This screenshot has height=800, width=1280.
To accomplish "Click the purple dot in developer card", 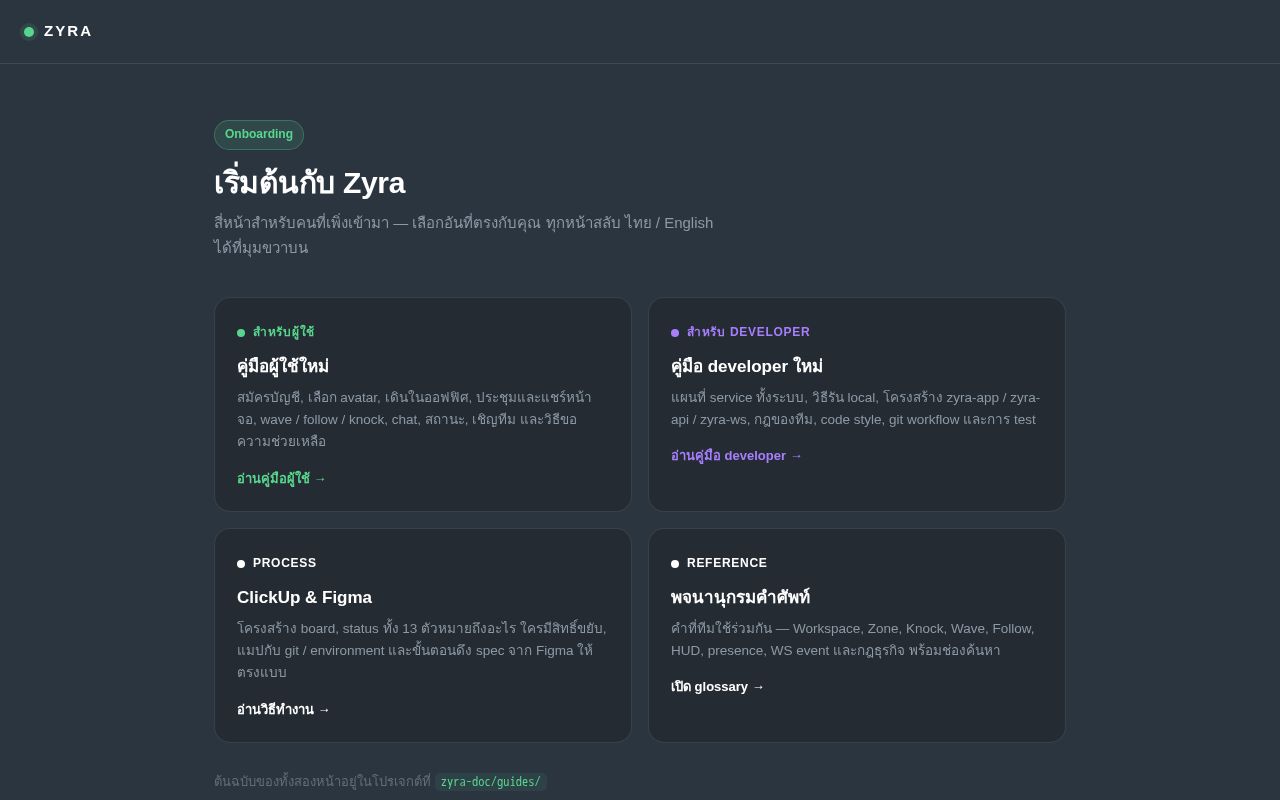I will click(675, 333).
